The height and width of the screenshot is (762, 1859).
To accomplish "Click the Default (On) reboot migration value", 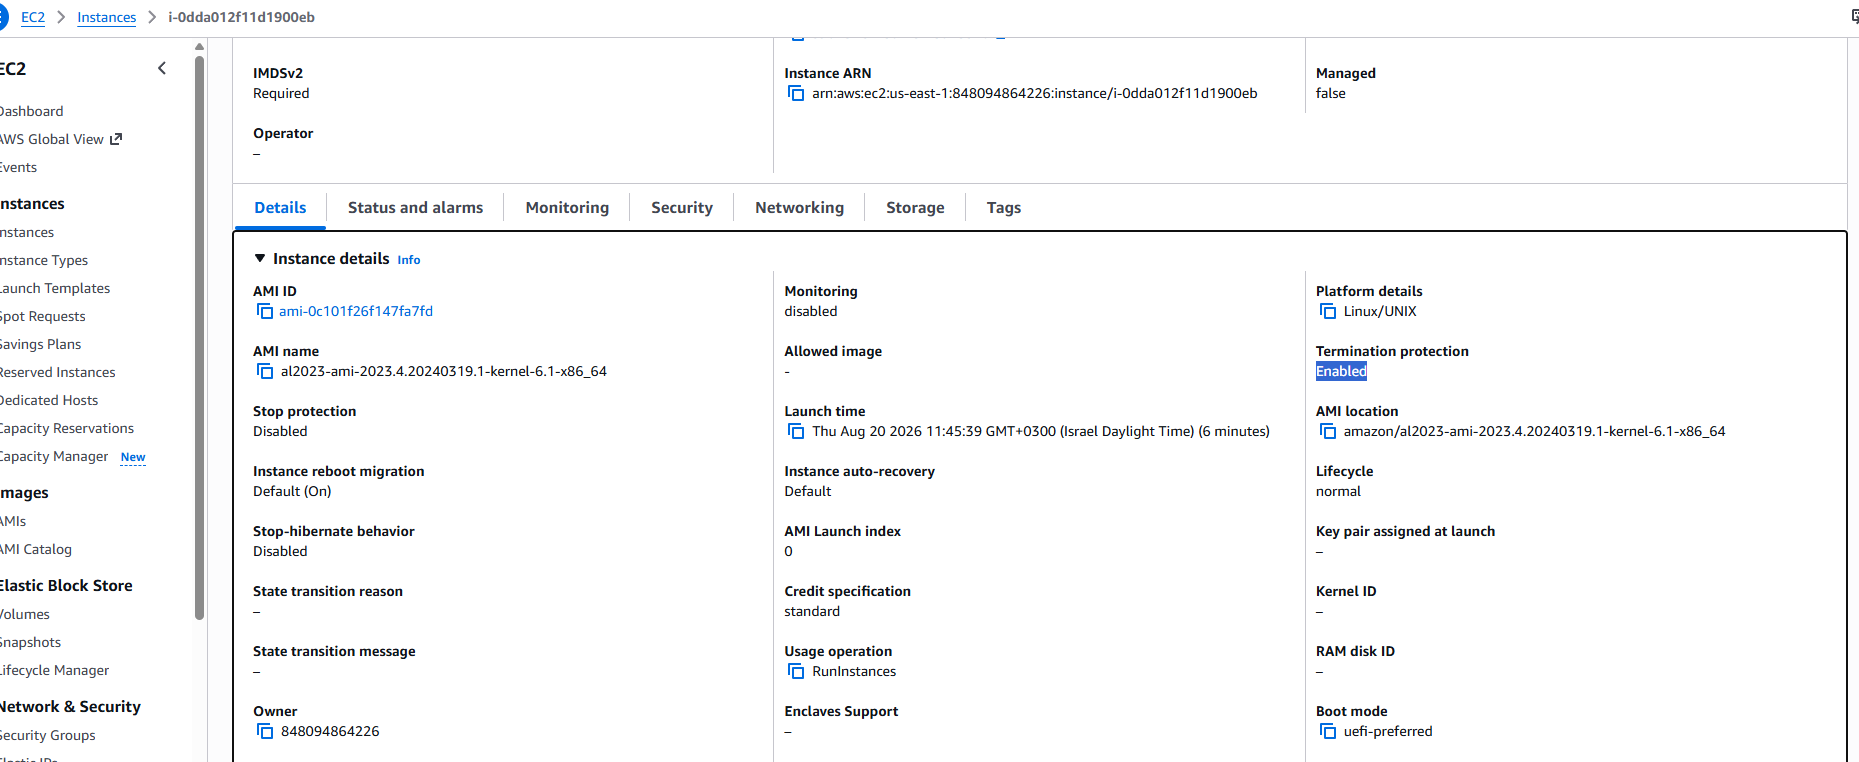I will pos(292,491).
